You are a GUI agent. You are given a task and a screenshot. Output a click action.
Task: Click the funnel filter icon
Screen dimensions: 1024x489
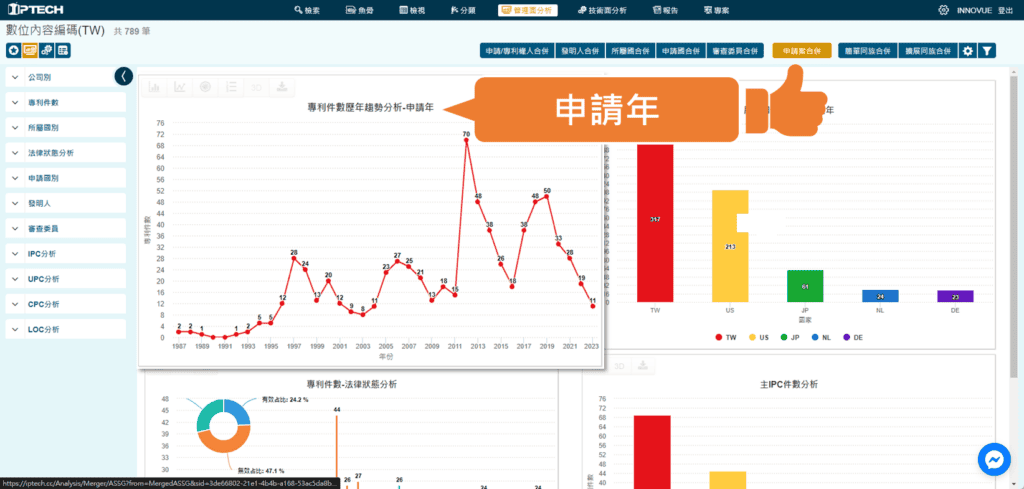coord(986,50)
